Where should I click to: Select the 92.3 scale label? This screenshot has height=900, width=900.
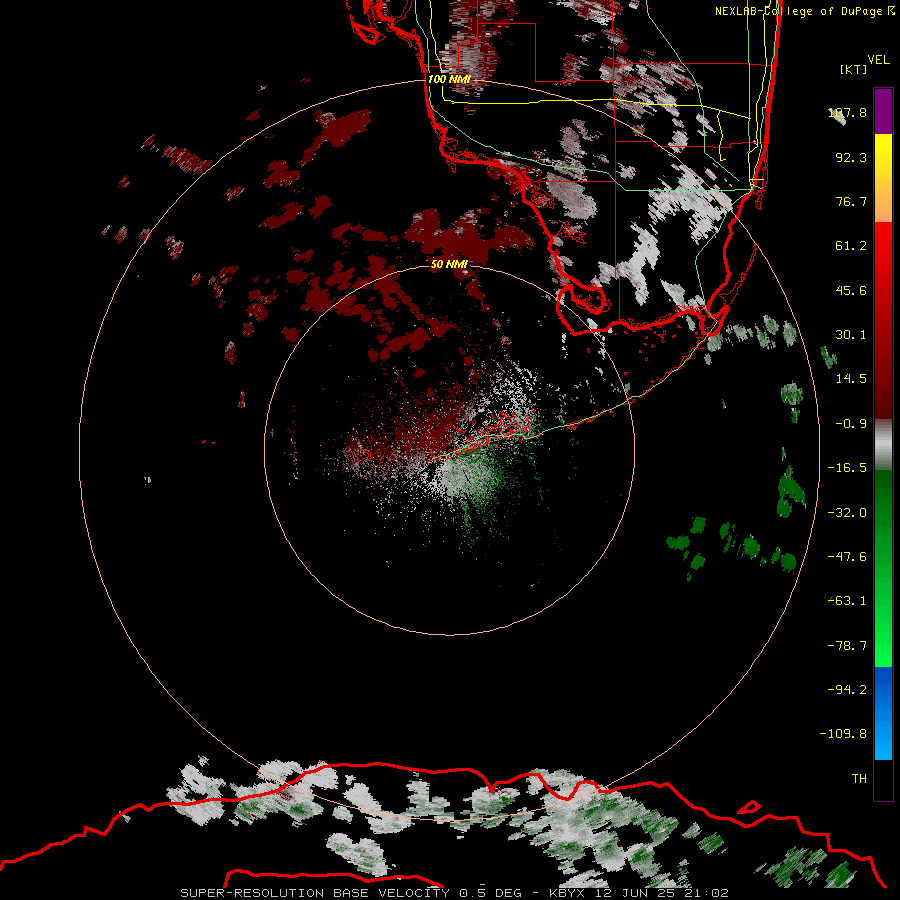tap(851, 157)
